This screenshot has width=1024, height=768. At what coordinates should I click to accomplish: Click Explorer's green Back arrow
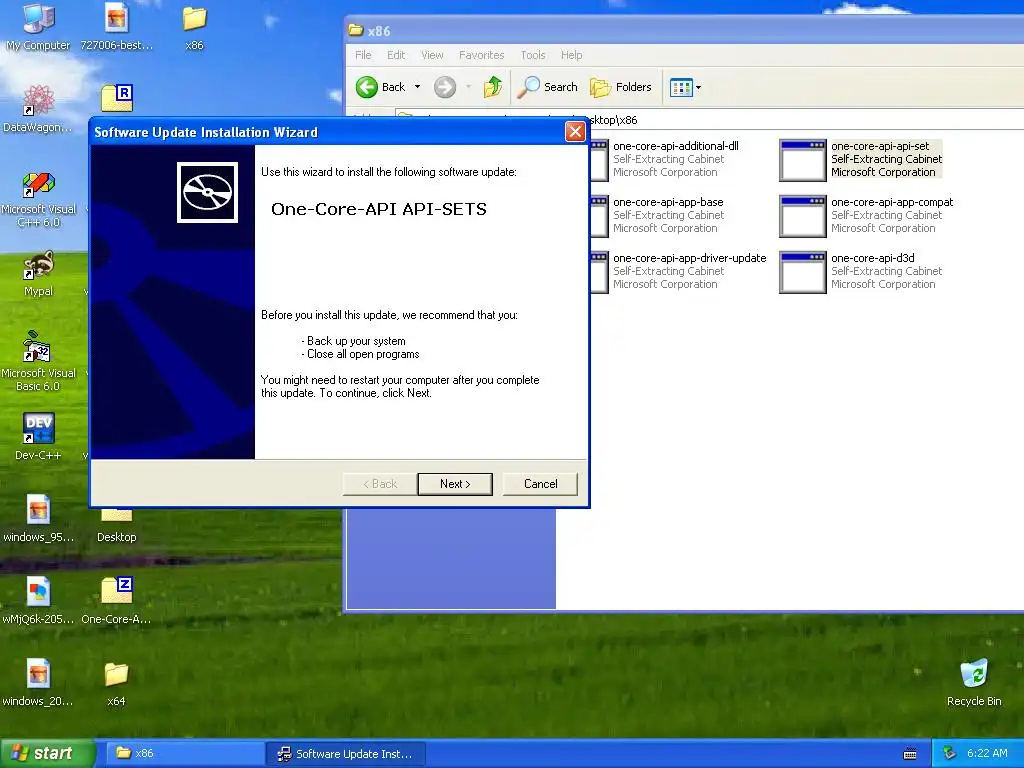367,87
